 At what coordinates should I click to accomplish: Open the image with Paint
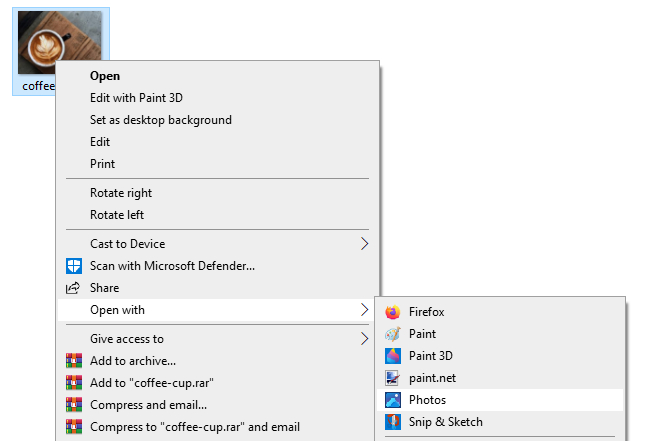(500, 334)
